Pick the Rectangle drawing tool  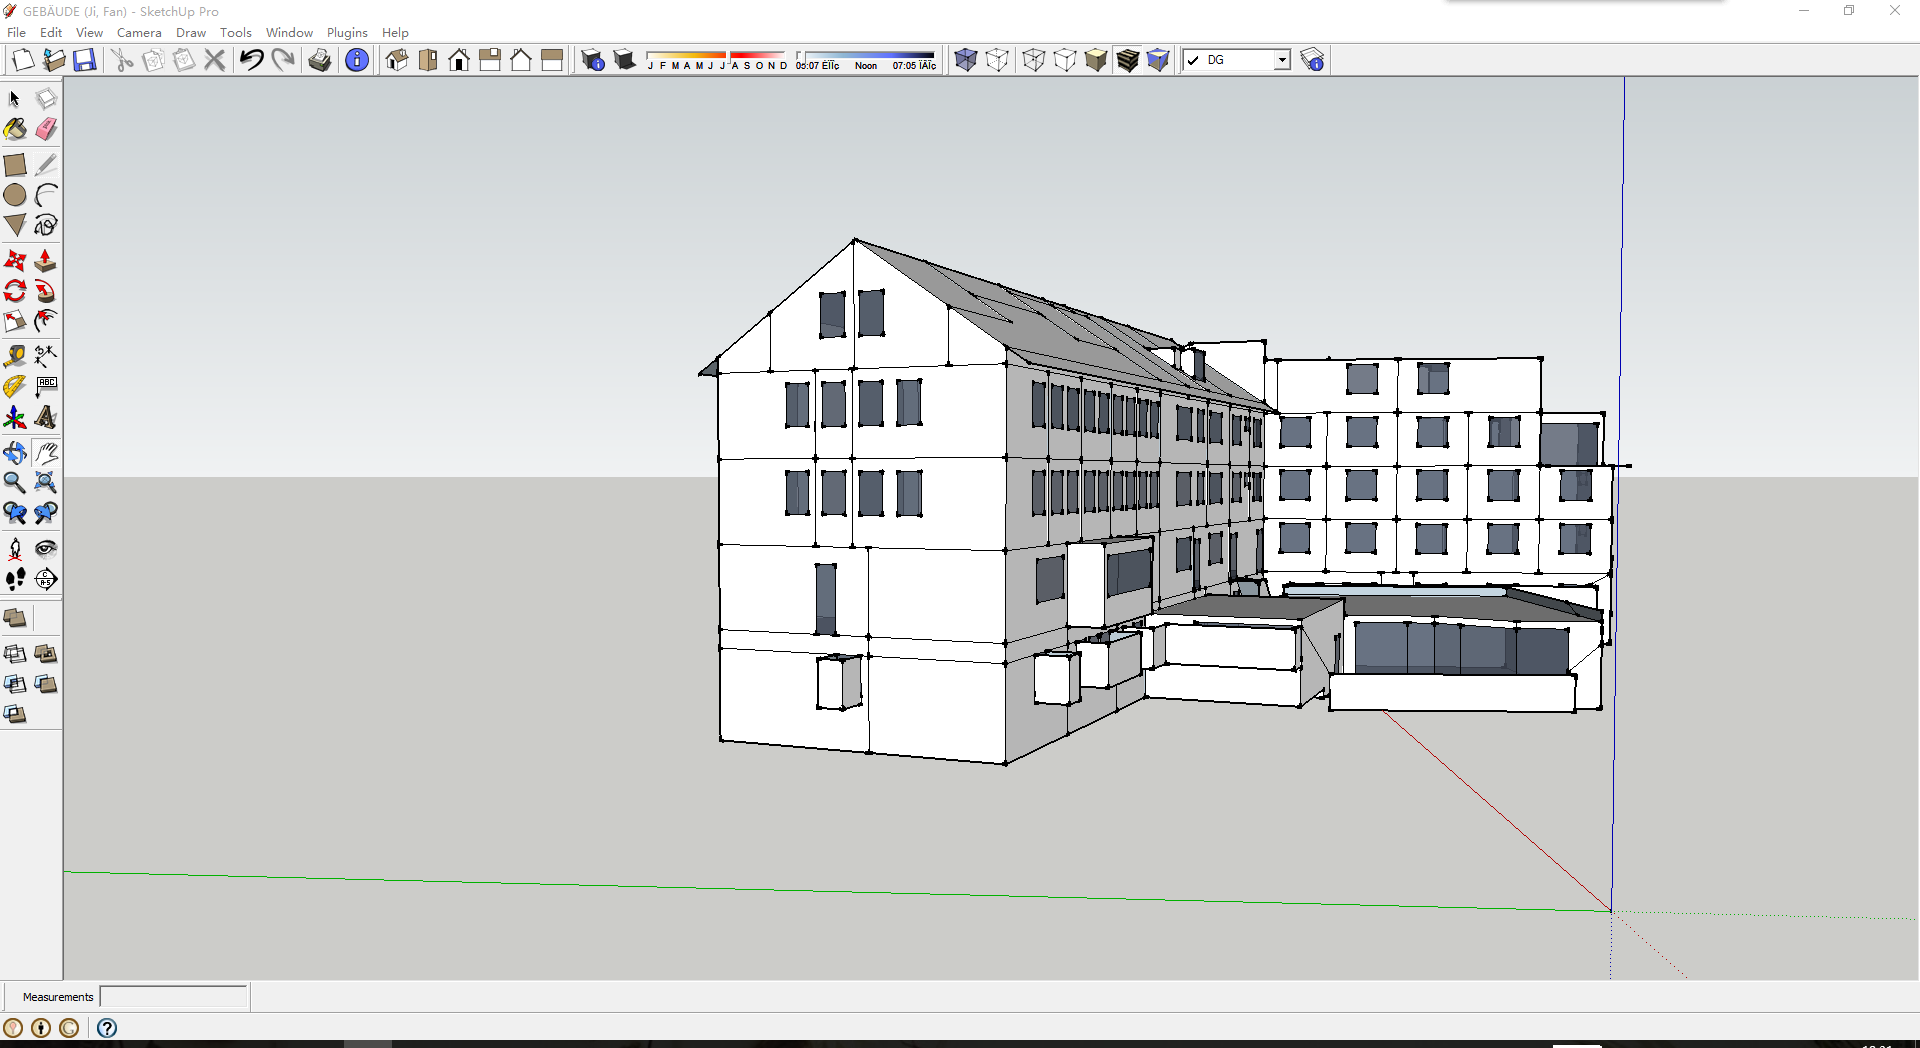coord(15,165)
